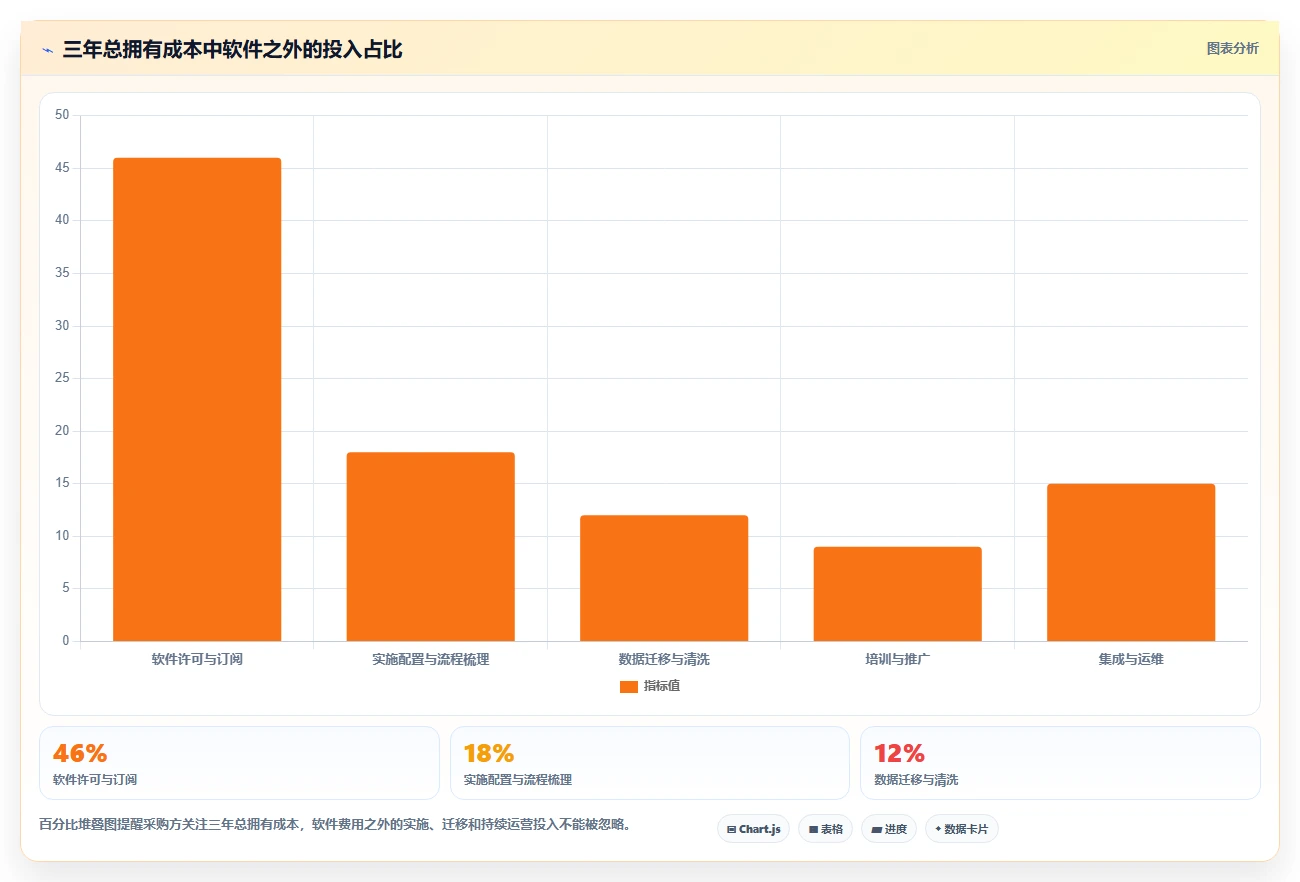The image size is (1300, 882).
Task: Click the y-axis value 25
Action: tap(62, 378)
